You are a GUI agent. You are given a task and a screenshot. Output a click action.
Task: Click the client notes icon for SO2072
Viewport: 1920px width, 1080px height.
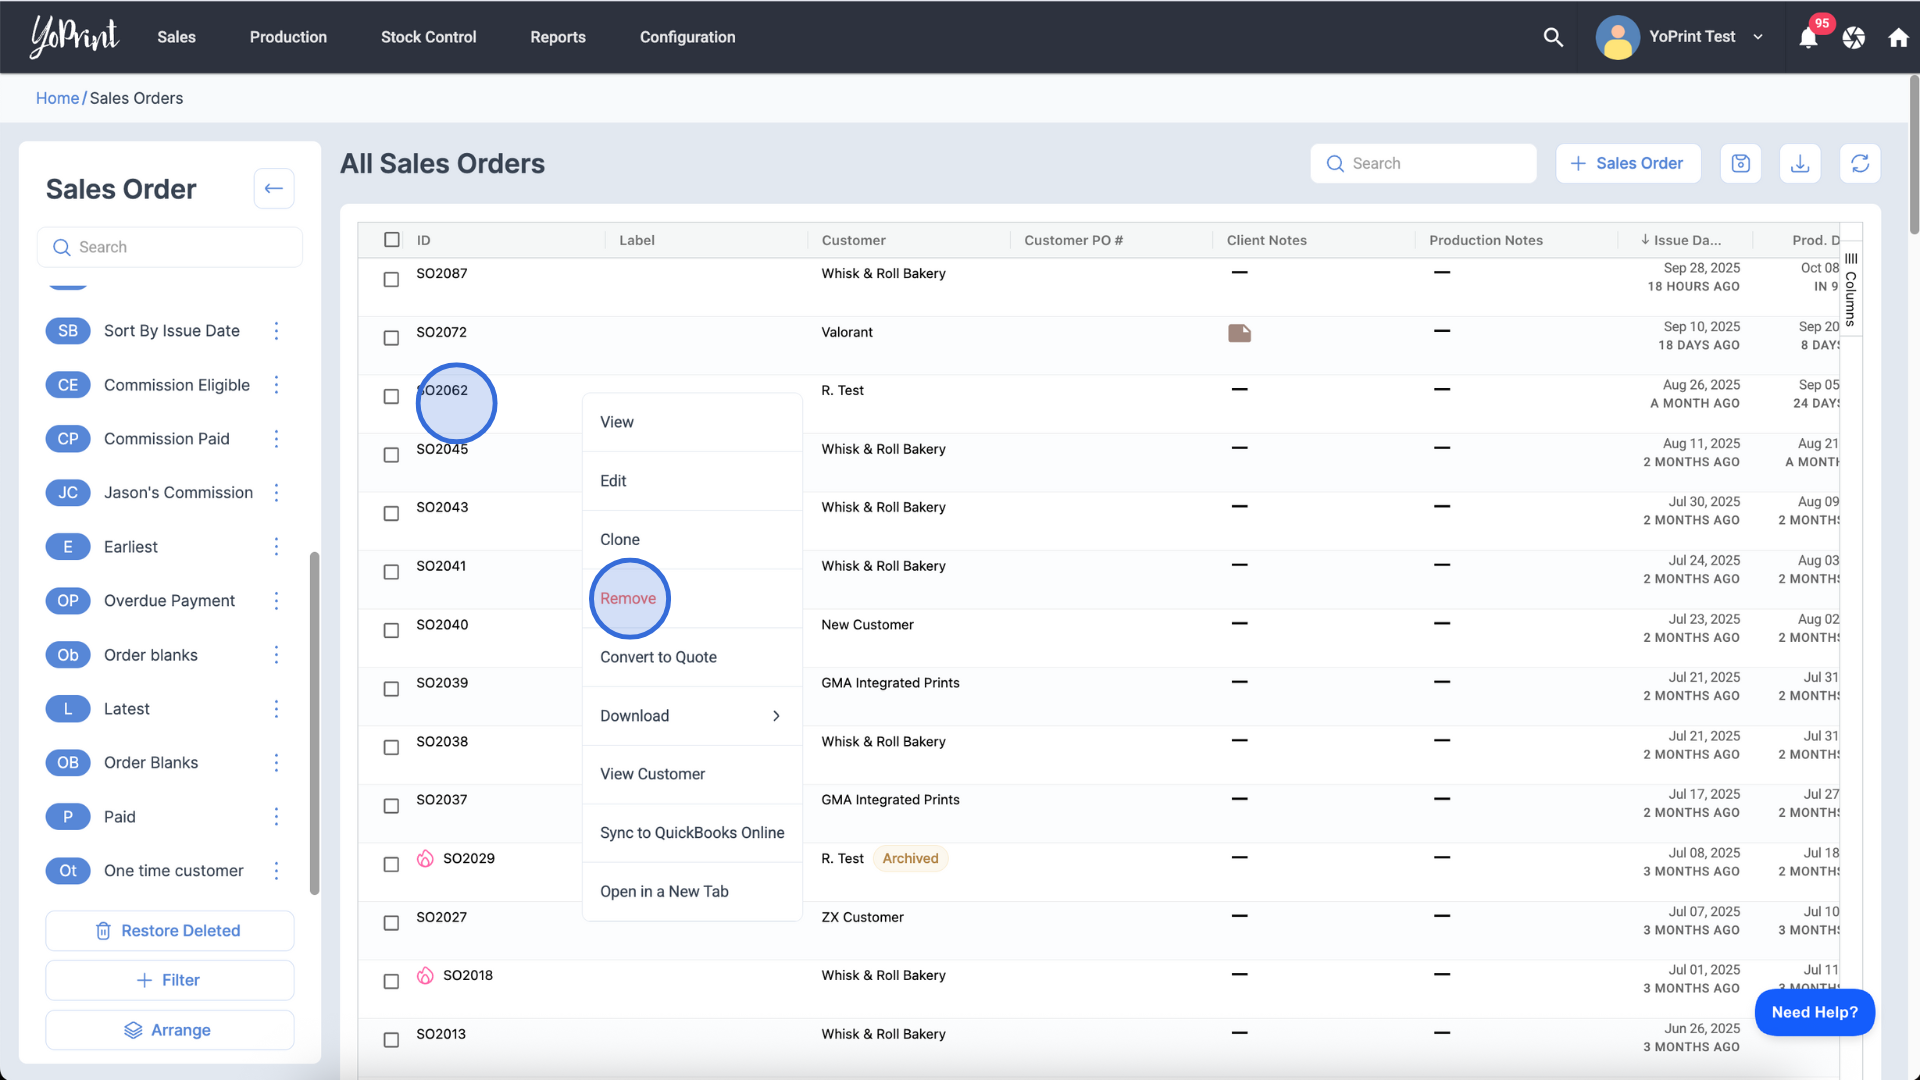tap(1239, 333)
